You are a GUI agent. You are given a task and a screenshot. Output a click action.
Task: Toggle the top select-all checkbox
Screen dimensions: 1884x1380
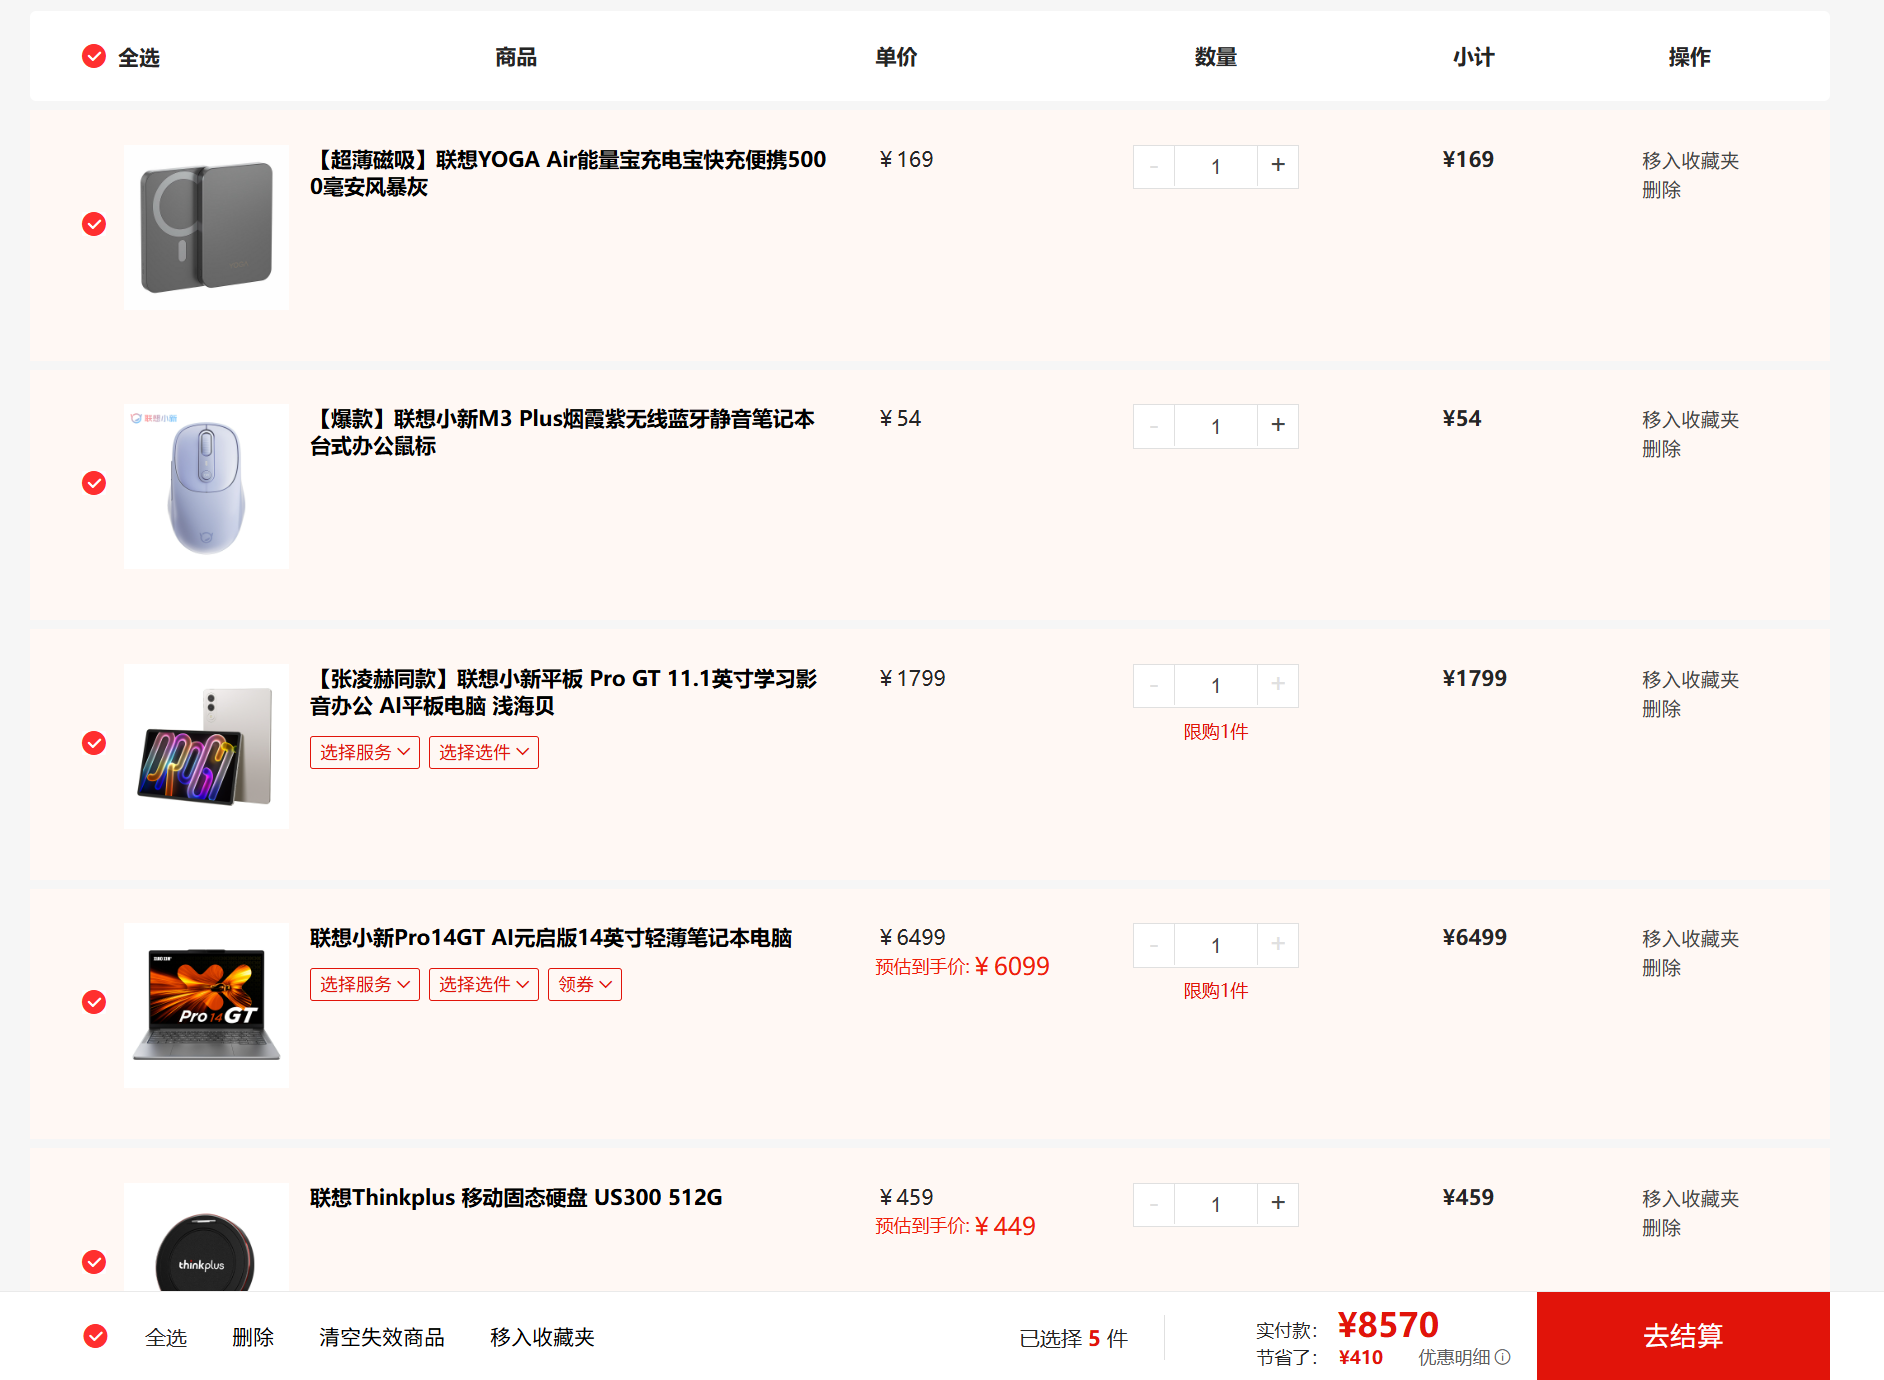click(x=94, y=57)
